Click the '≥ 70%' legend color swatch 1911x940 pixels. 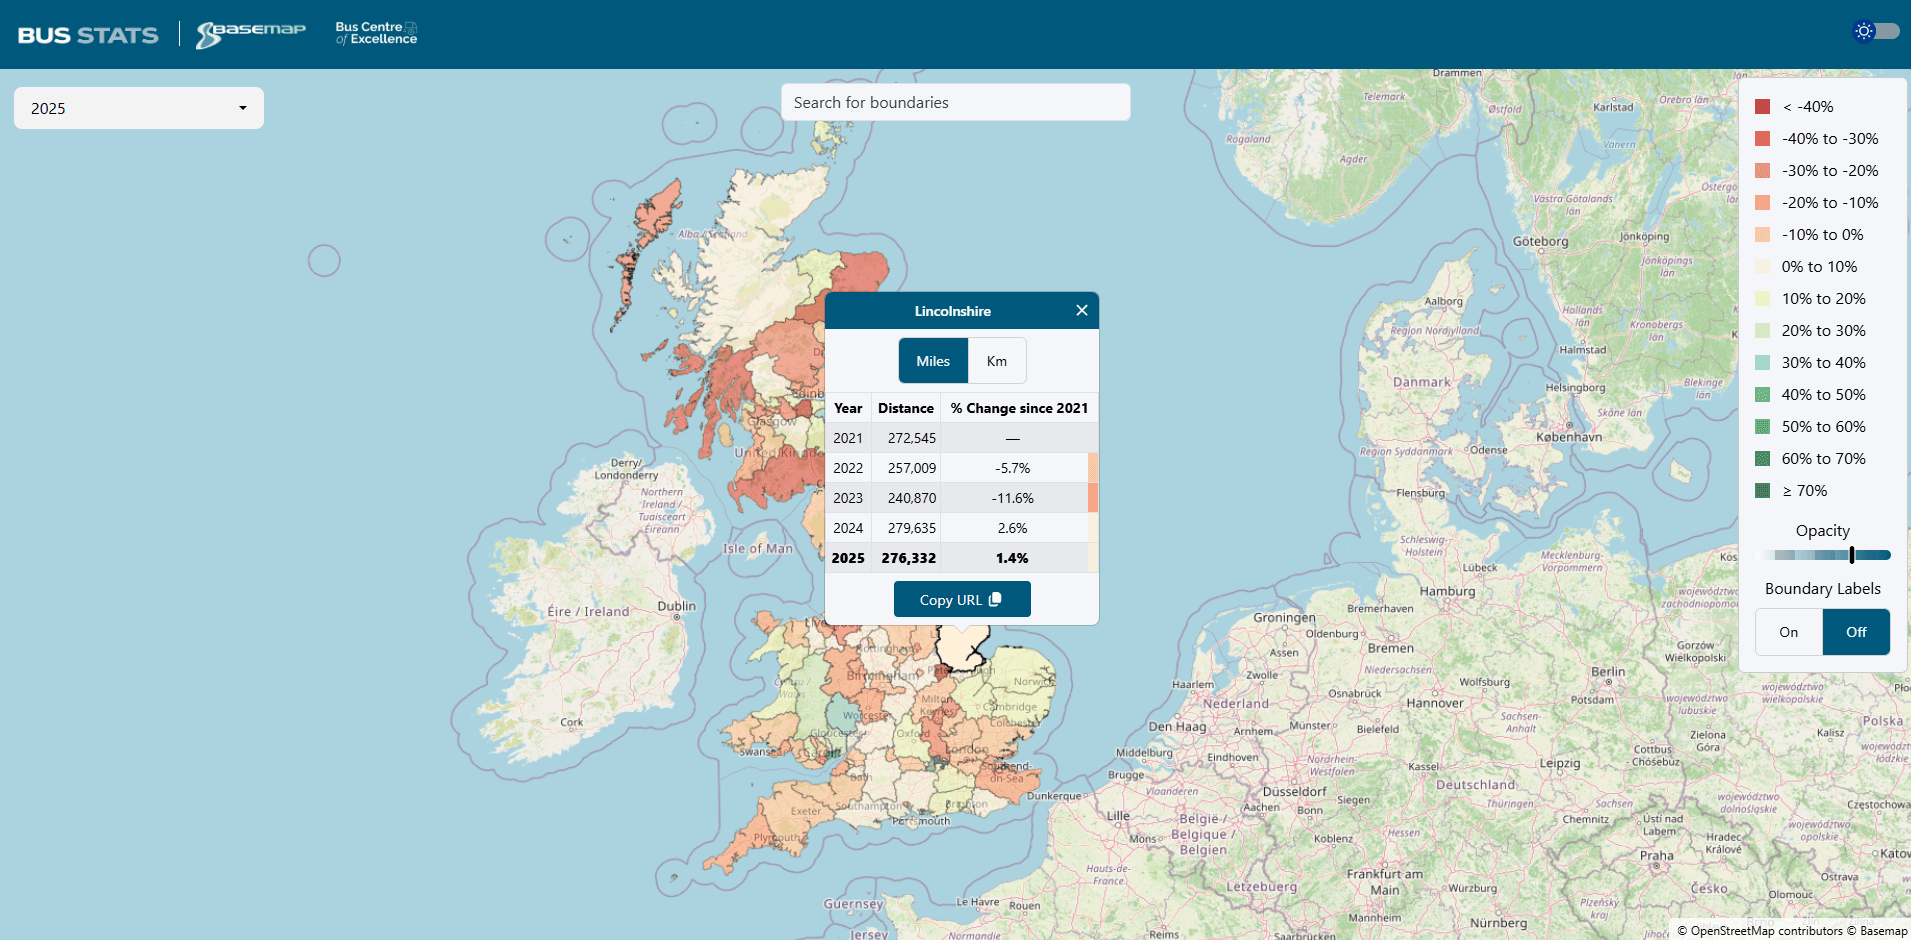tap(1762, 491)
